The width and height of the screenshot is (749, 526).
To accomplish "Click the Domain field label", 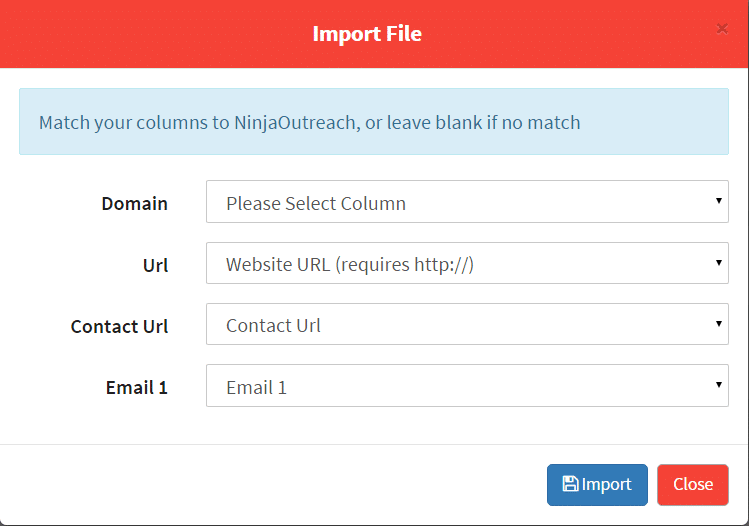I will tap(134, 204).
